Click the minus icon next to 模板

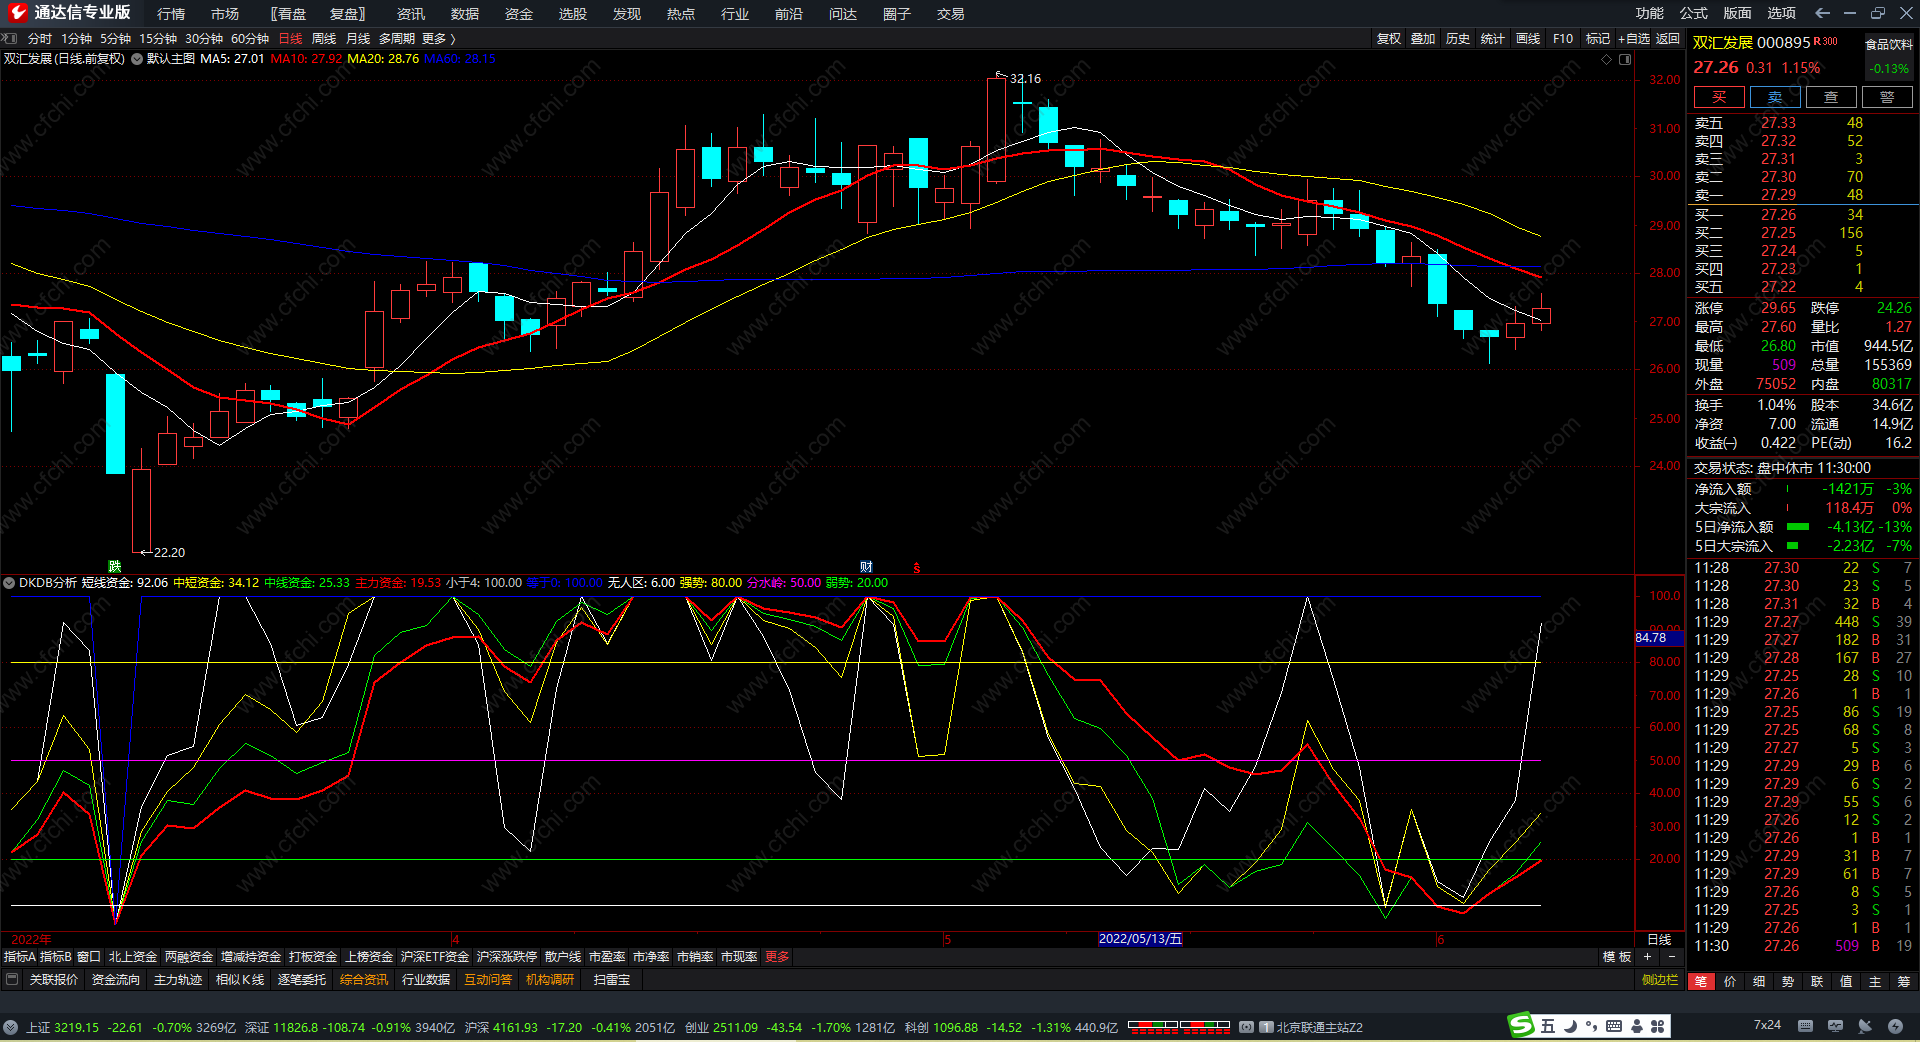[x=1671, y=957]
